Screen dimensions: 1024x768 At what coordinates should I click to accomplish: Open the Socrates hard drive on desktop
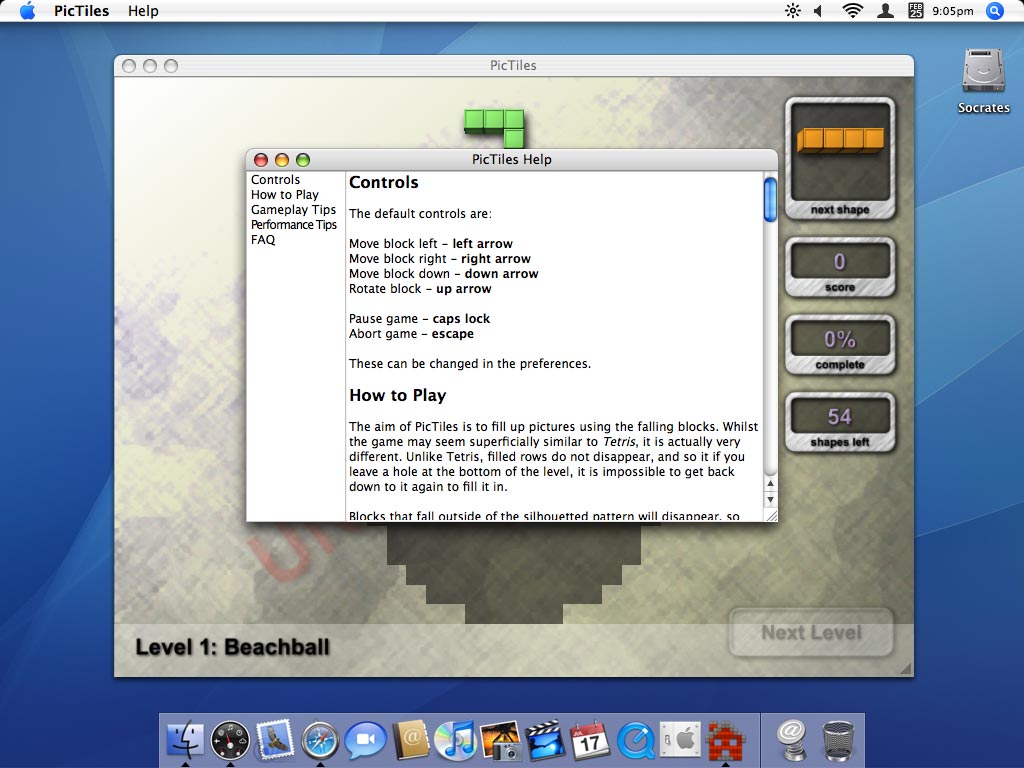click(983, 80)
